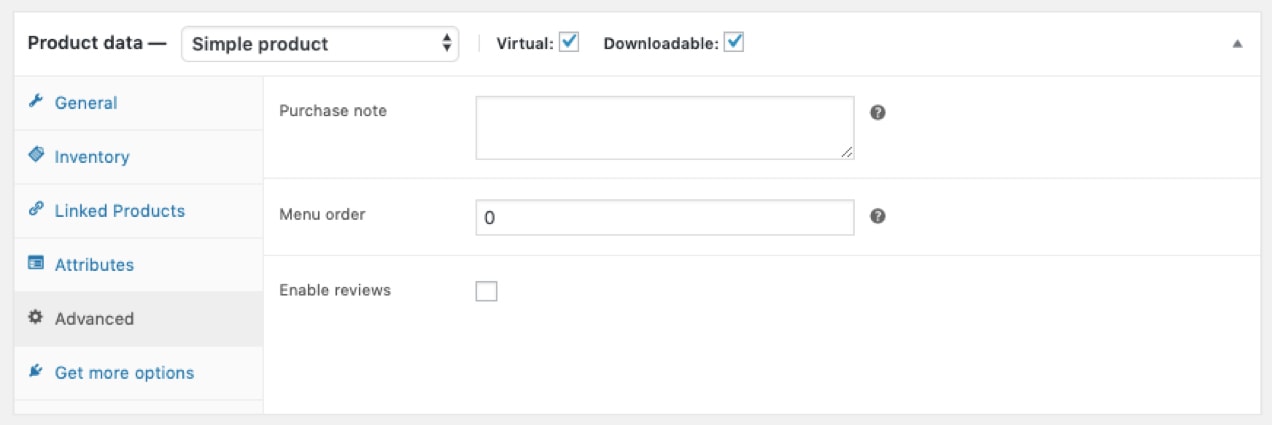Click the Inventory tag icon
This screenshot has height=425, width=1272.
[36, 156]
